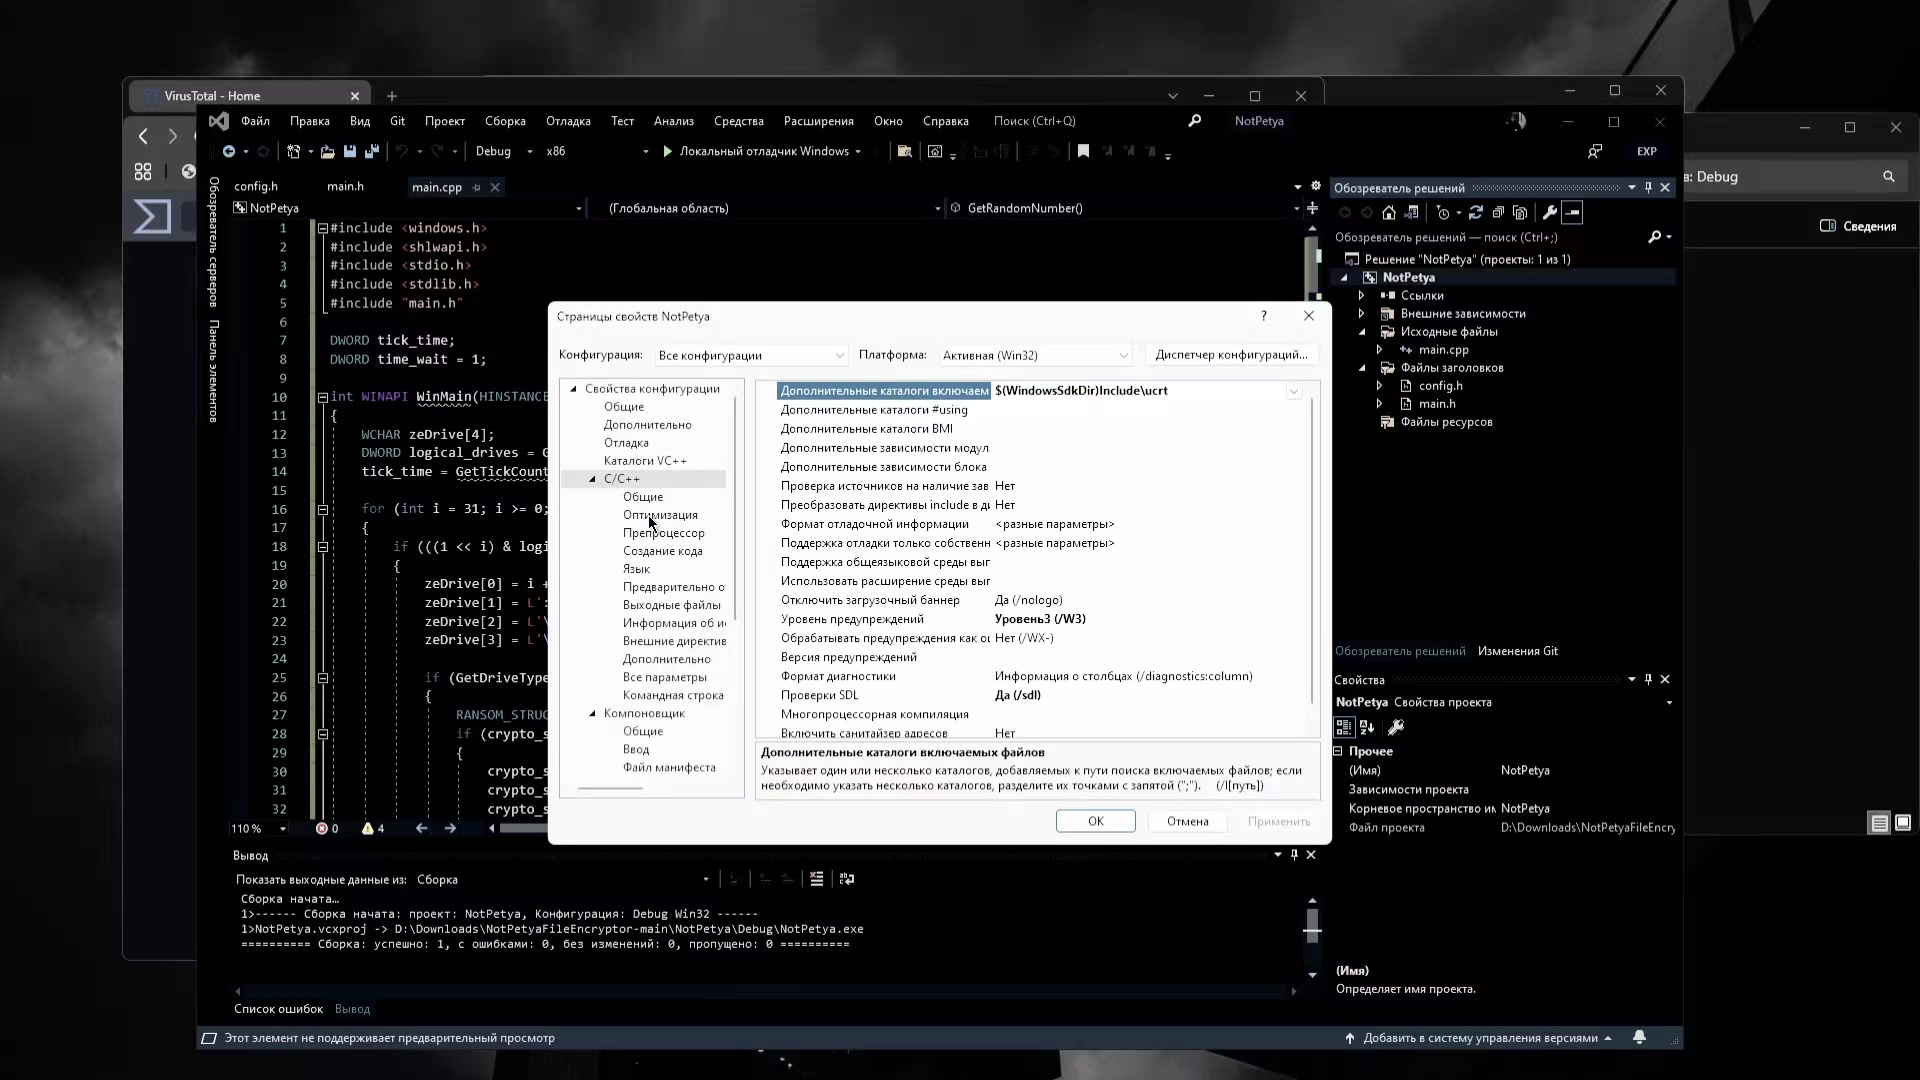This screenshot has width=1920, height=1080.
Task: Switch to the Изменения Git tab
Action: pyautogui.click(x=1518, y=651)
